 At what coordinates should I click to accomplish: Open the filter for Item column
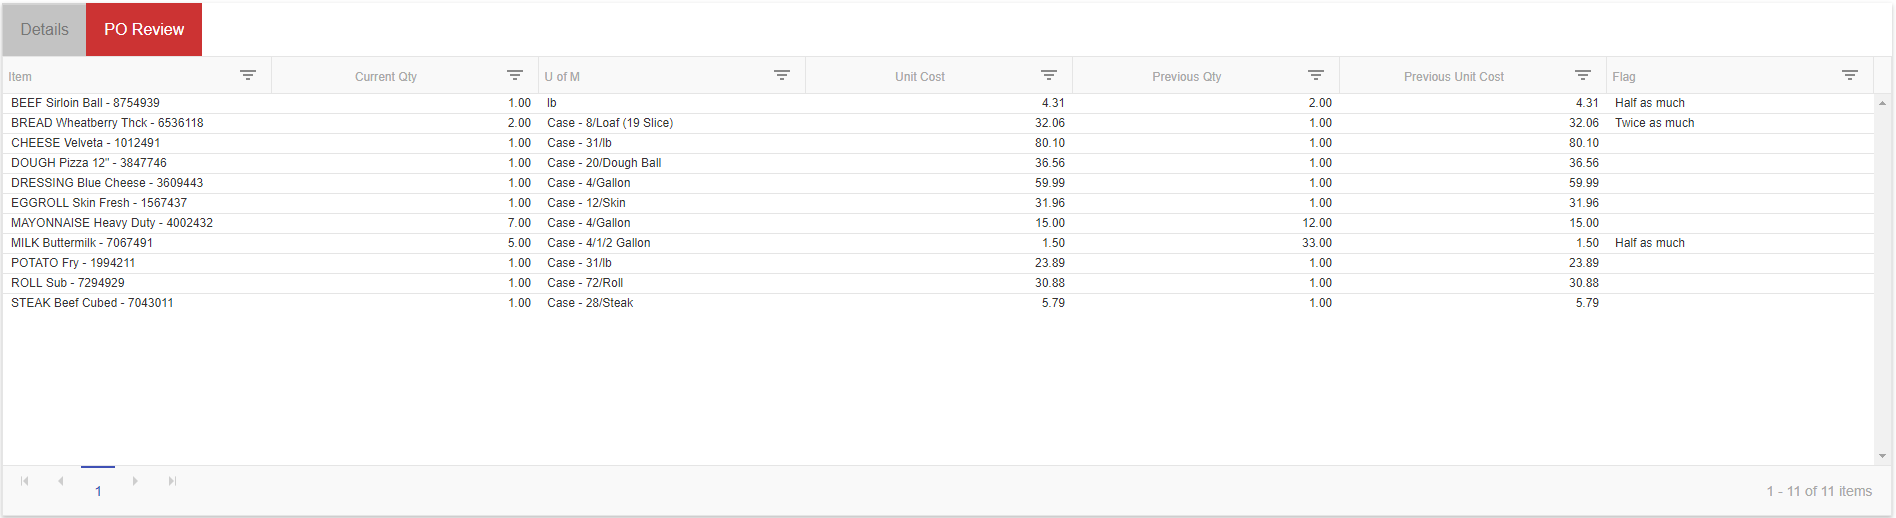(x=248, y=76)
